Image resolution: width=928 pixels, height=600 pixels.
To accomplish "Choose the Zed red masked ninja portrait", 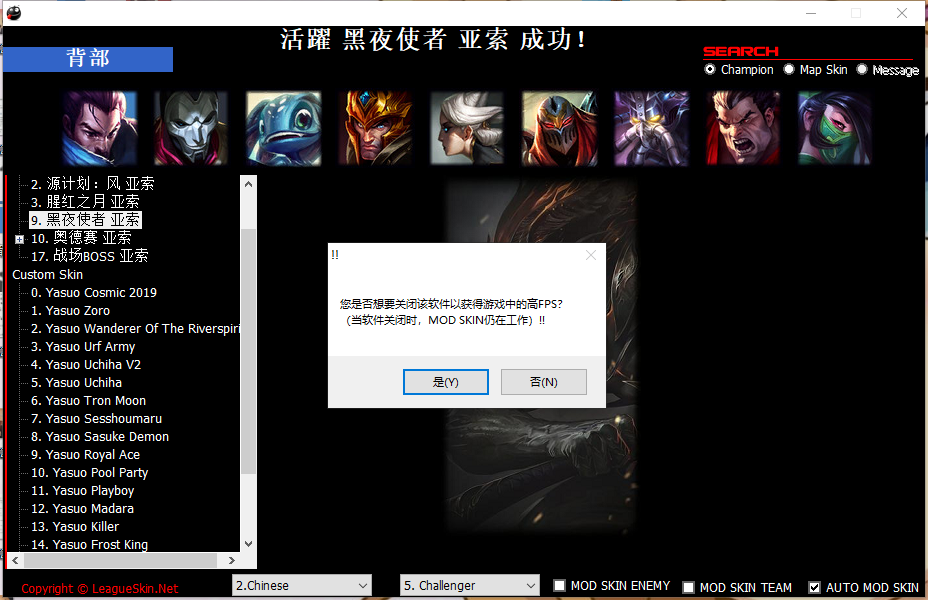I will 559,128.
